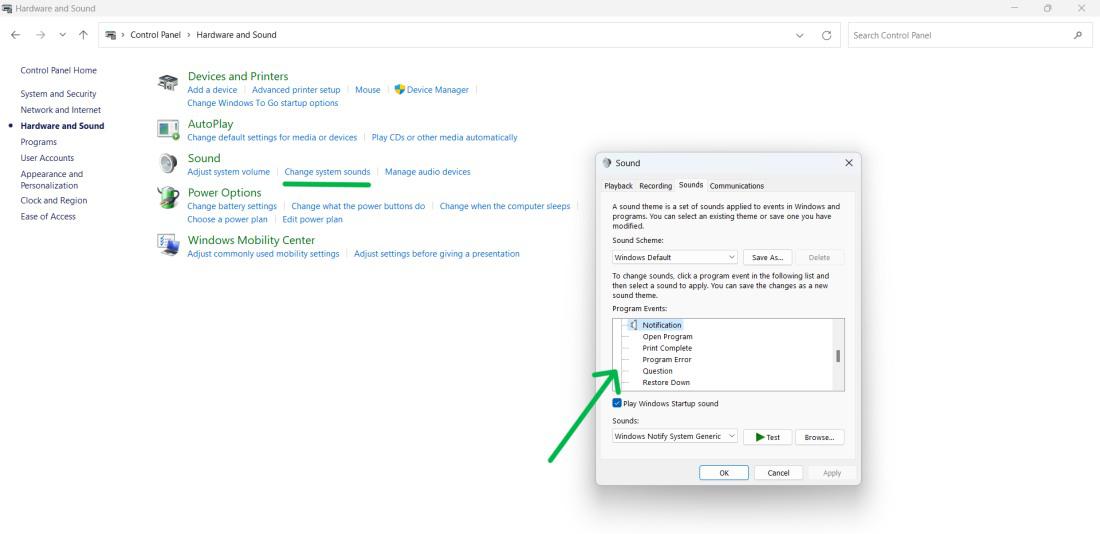Image resolution: width=1100 pixels, height=534 pixels.
Task: Open Manage audio devices link
Action: click(x=427, y=172)
